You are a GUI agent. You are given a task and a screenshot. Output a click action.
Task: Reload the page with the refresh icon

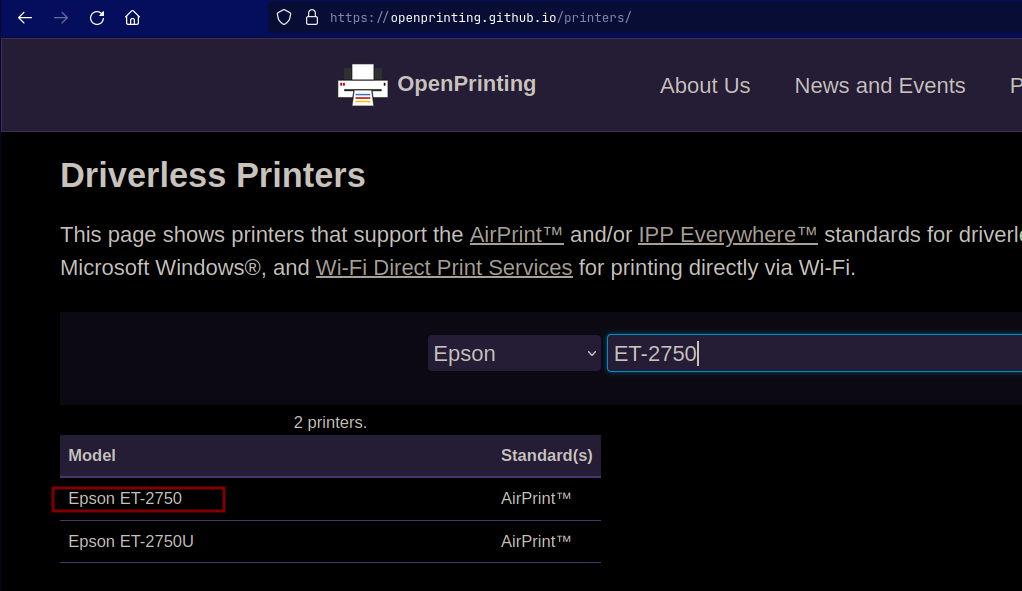click(97, 18)
